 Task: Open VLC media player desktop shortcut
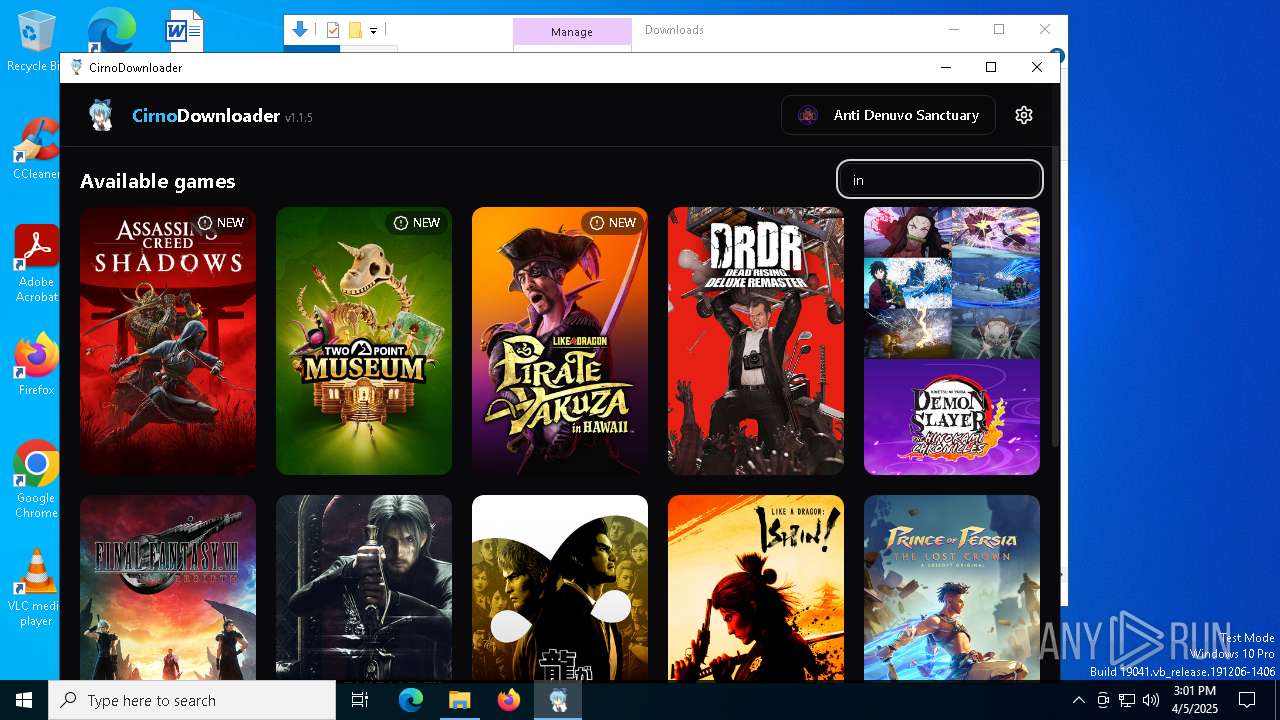click(x=36, y=587)
